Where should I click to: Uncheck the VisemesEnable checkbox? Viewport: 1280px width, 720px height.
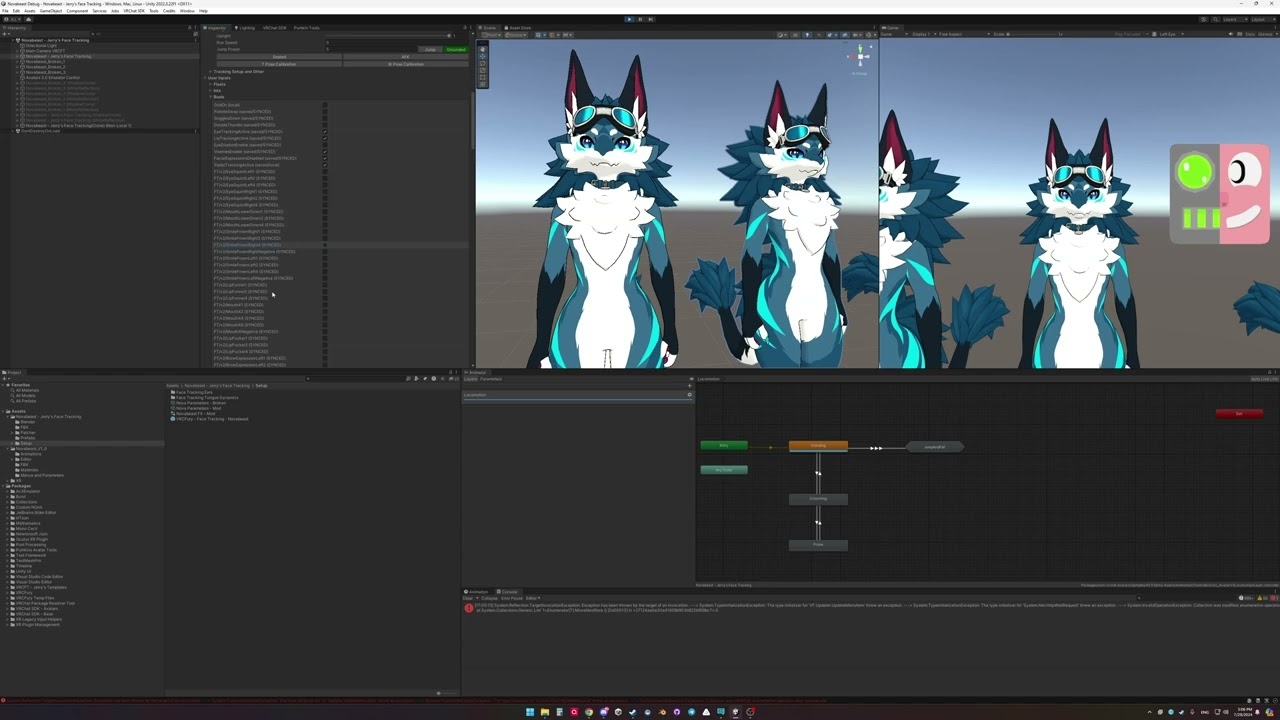point(325,152)
